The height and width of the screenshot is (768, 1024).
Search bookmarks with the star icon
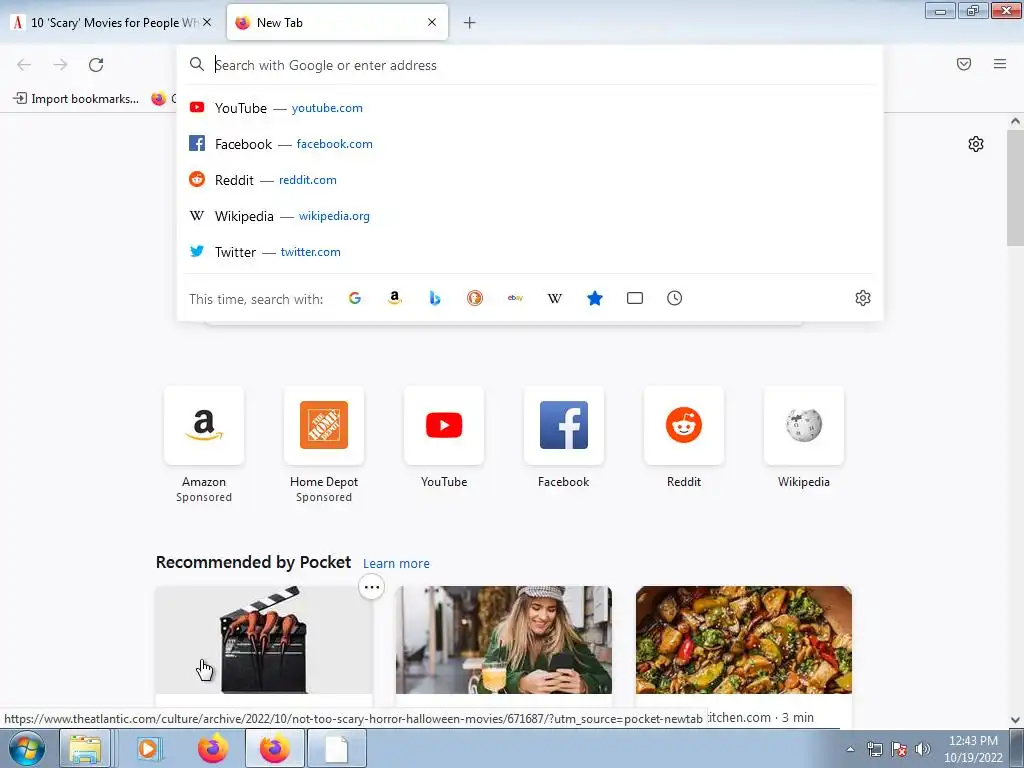595,298
